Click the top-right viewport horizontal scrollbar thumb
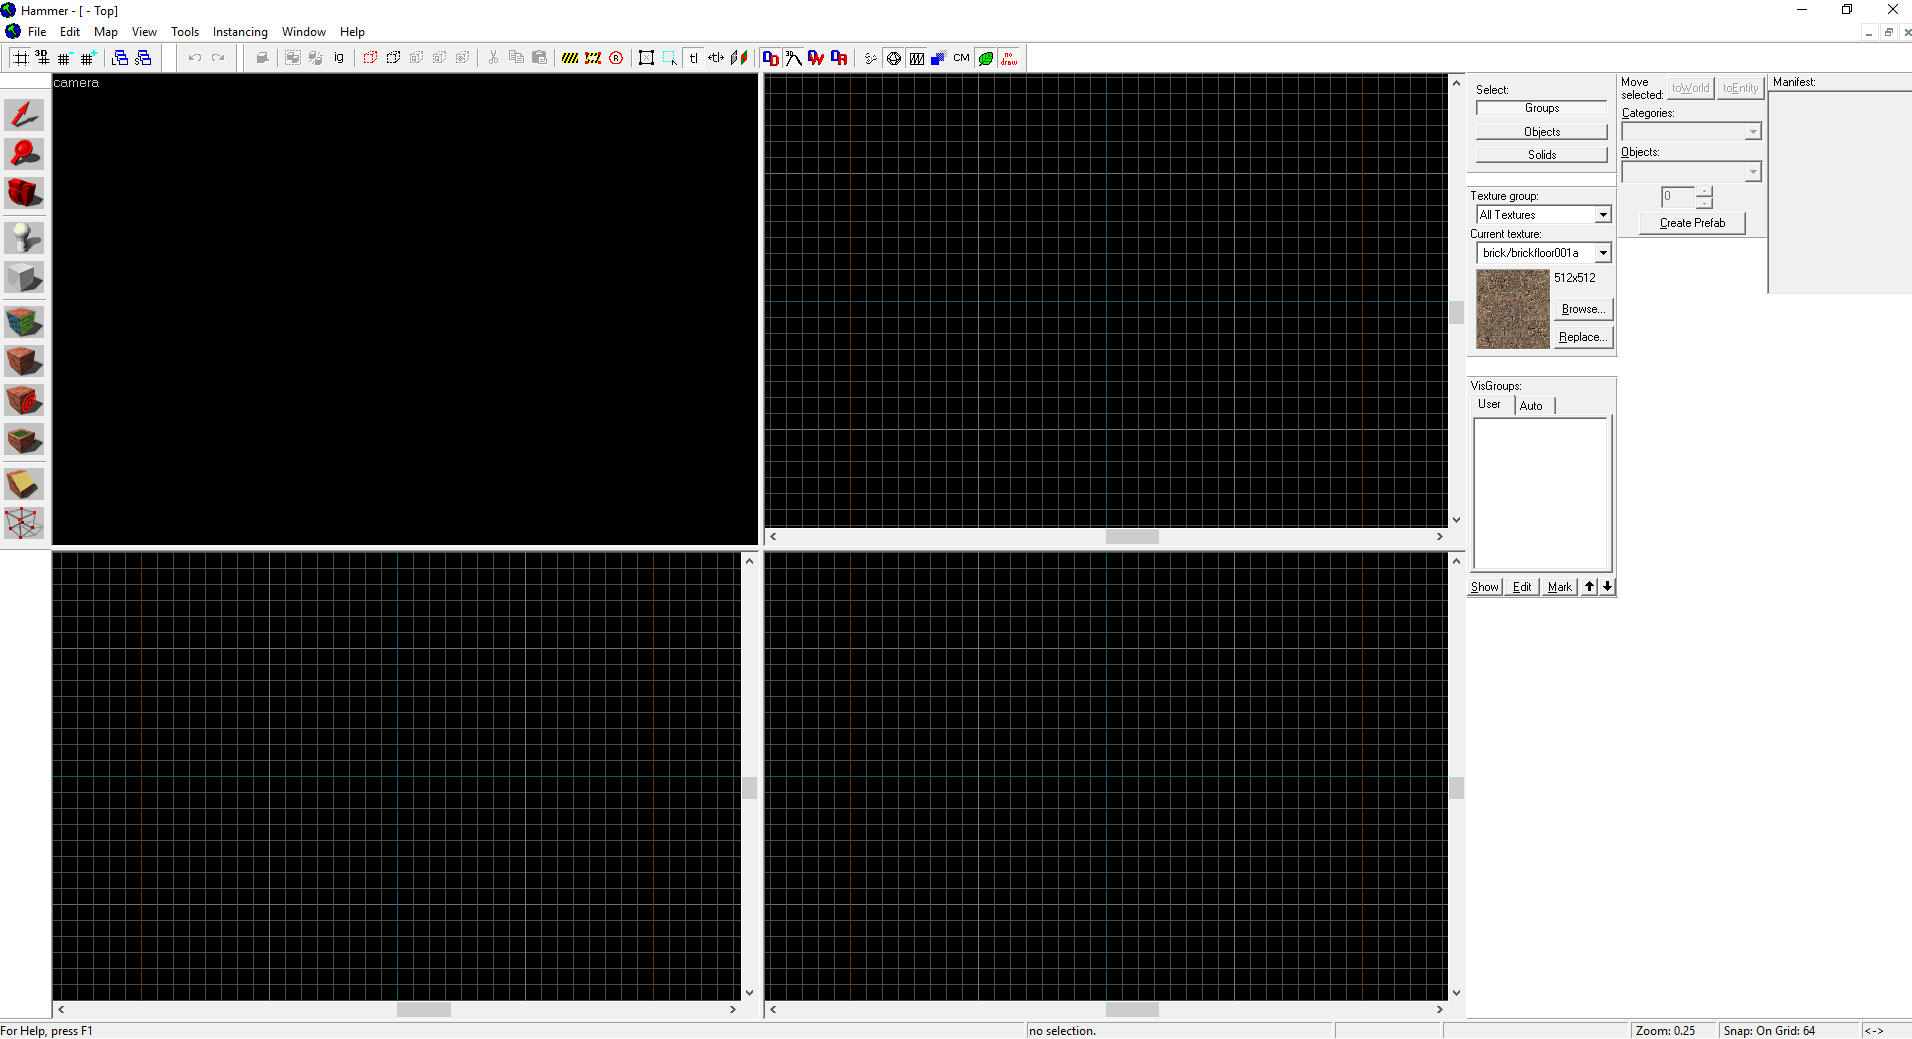1912x1039 pixels. click(1132, 537)
